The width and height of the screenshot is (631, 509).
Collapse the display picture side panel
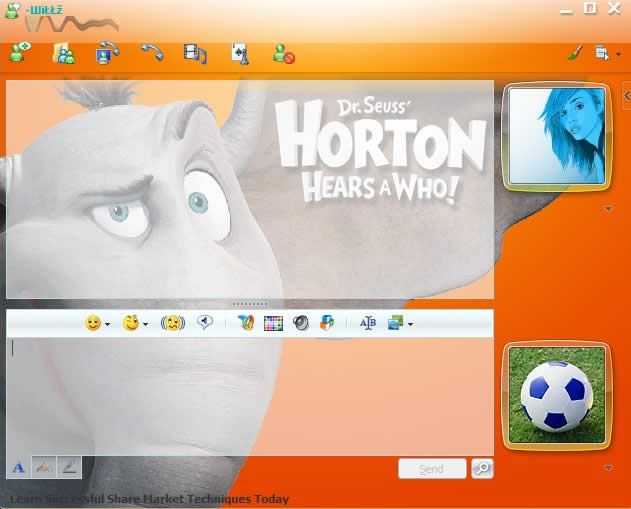[x=627, y=96]
